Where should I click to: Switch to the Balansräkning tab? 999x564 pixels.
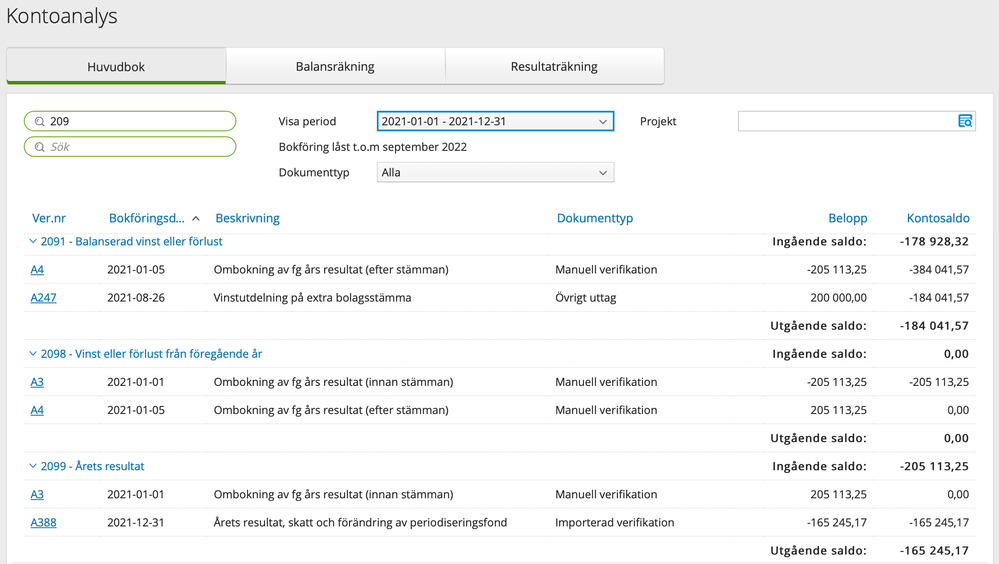[x=335, y=67]
